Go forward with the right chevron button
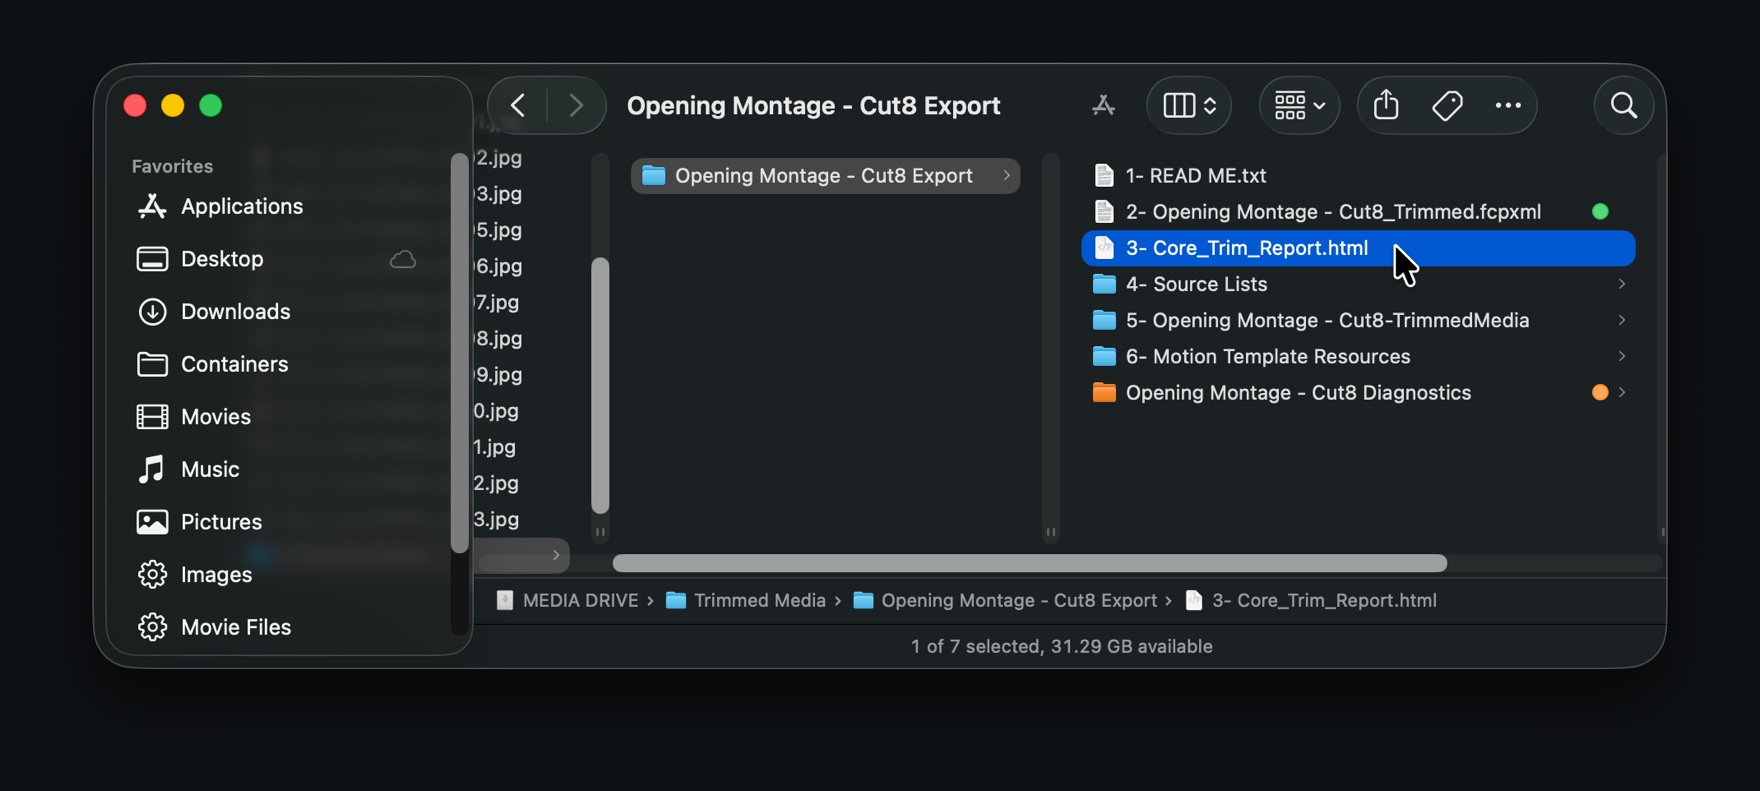Image resolution: width=1760 pixels, height=791 pixels. tap(576, 105)
